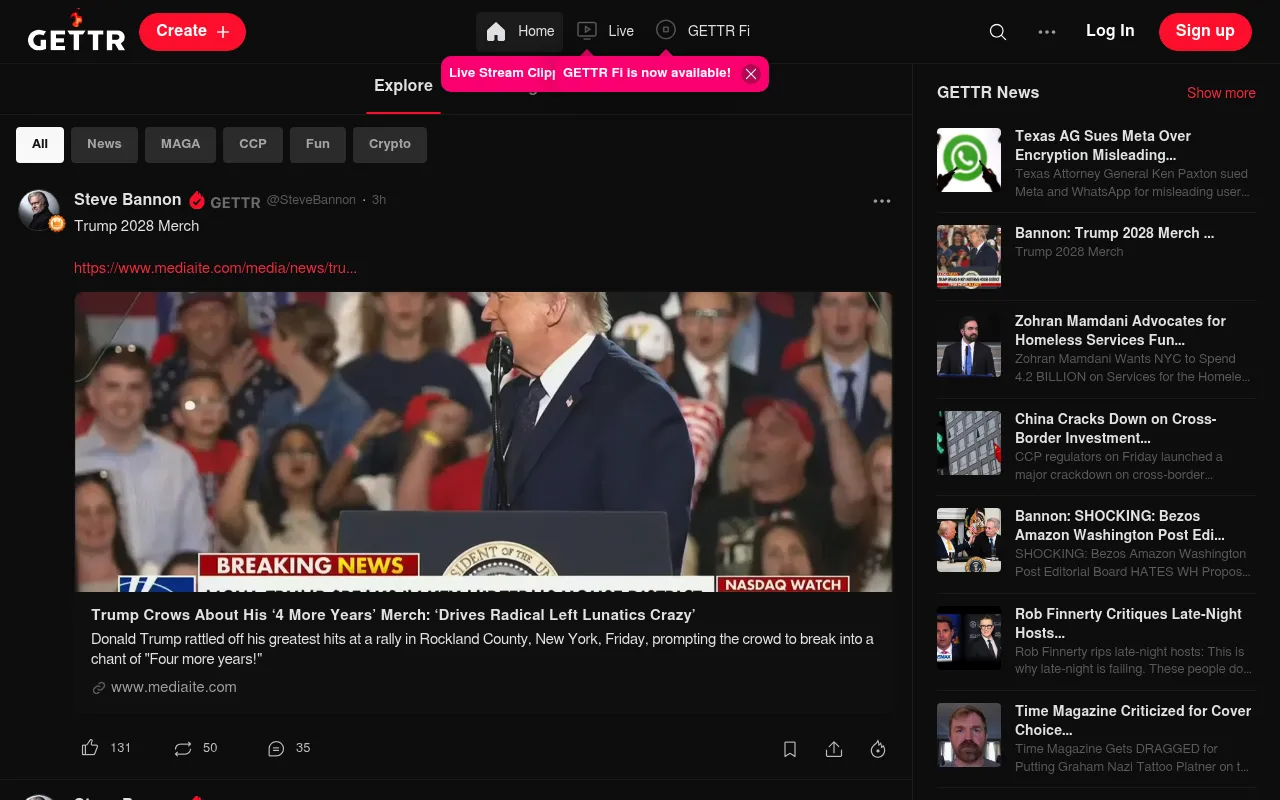Open Steve Bannon's profile name
The image size is (1280, 800).
tap(128, 200)
